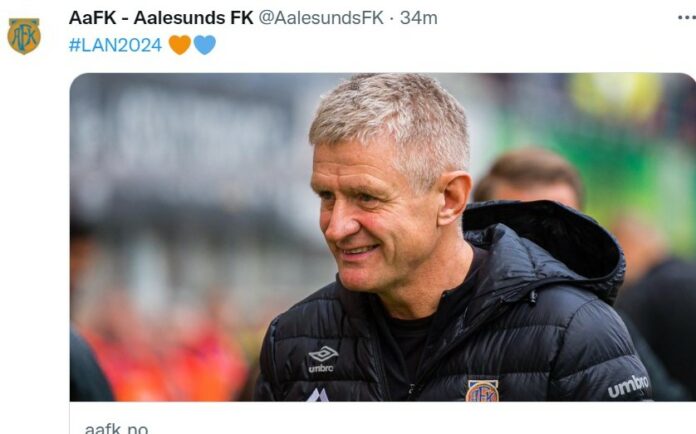
Task: Open the AaFK - Aalesunds FK display name
Action: (x=161, y=18)
